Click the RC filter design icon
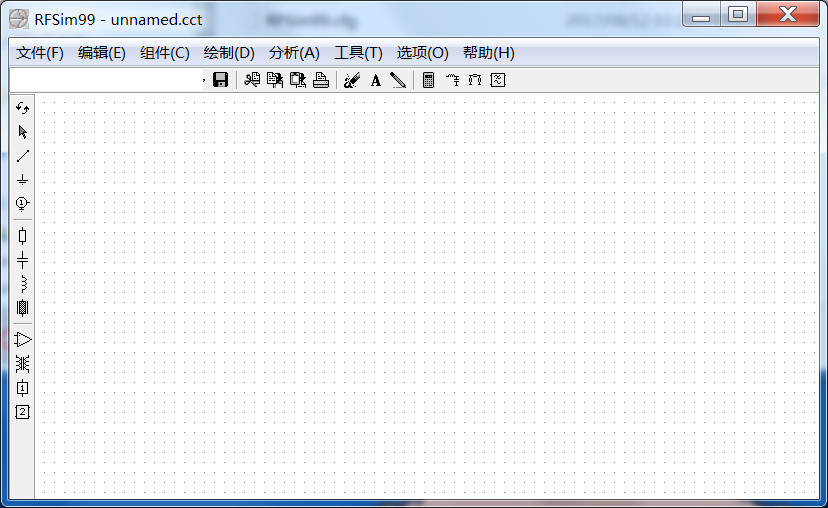This screenshot has width=828, height=508. click(x=453, y=80)
